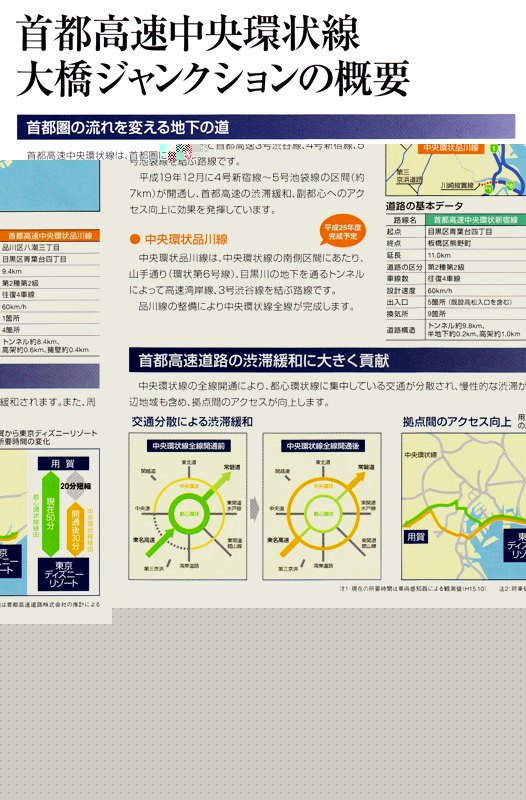The image size is (526, 800).
Task: Click the orange '開通後30分' arrow
Action: point(76,531)
